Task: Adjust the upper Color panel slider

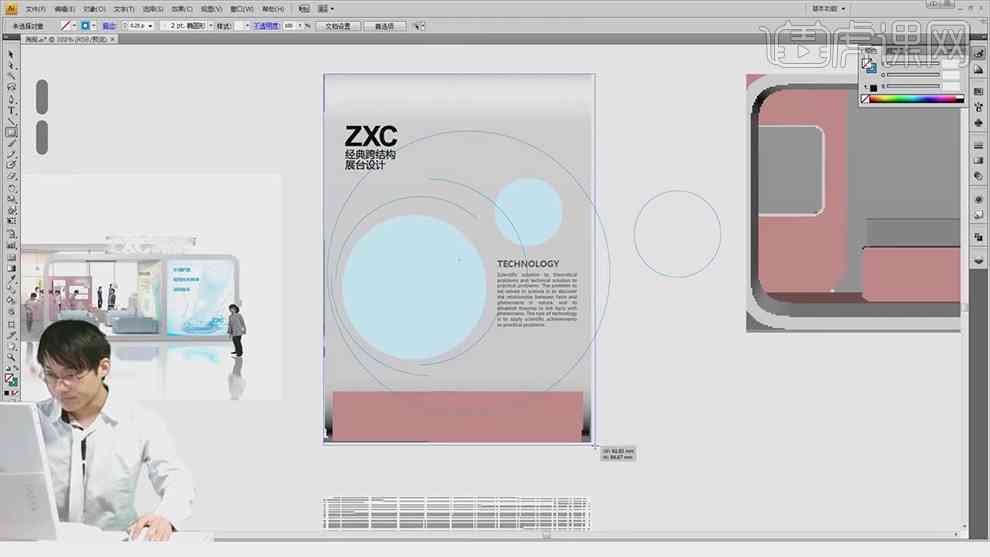Action: tap(913, 75)
